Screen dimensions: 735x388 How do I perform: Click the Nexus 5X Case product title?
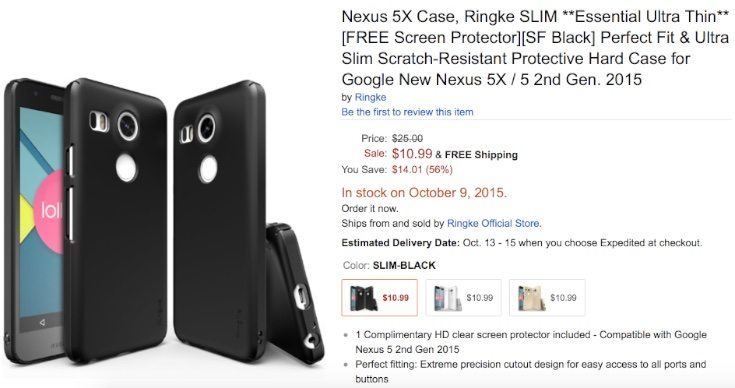coord(535,48)
